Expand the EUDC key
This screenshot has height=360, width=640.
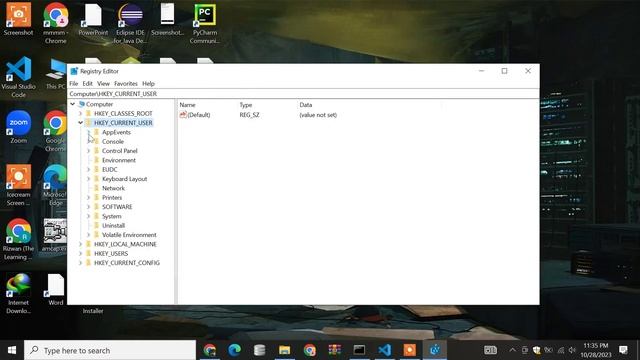click(88, 169)
